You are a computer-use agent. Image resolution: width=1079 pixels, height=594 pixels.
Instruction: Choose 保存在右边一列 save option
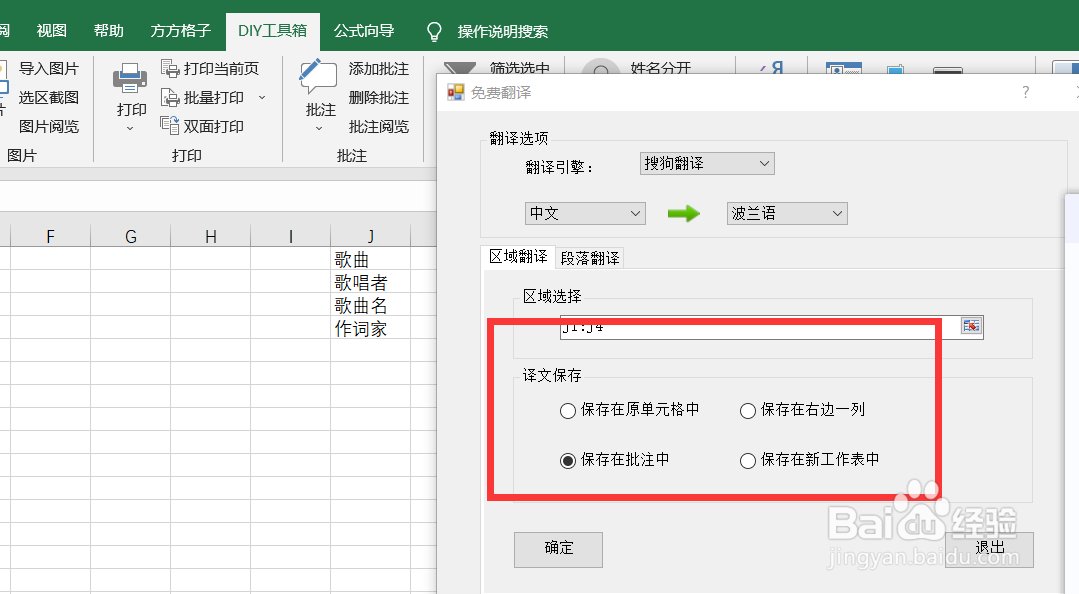748,410
